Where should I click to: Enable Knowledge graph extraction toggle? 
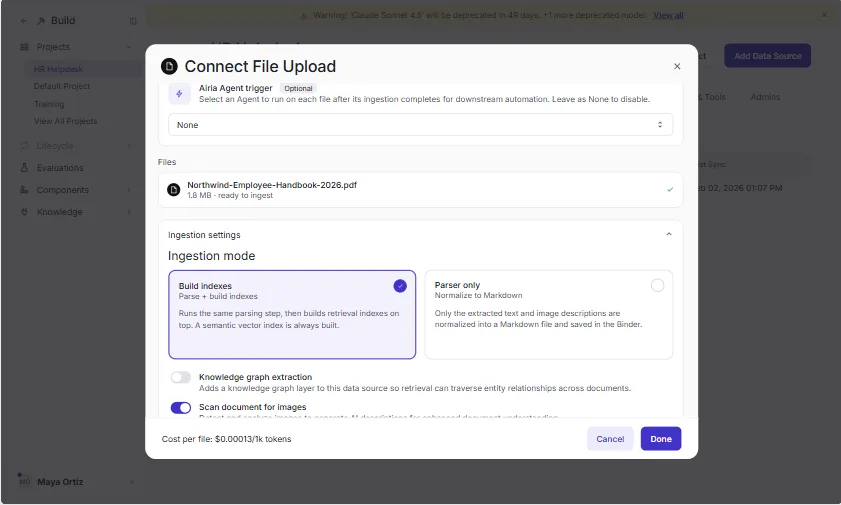point(181,377)
